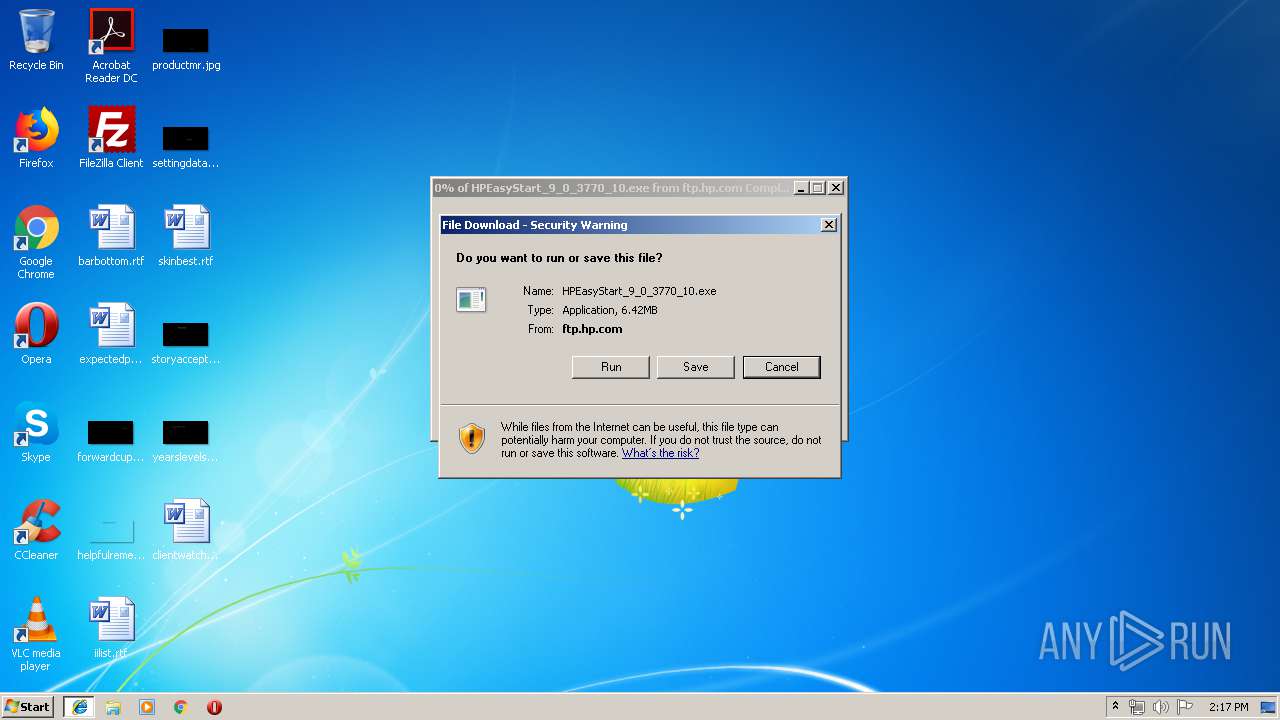
Task: Open the Start menu
Action: click(x=28, y=707)
